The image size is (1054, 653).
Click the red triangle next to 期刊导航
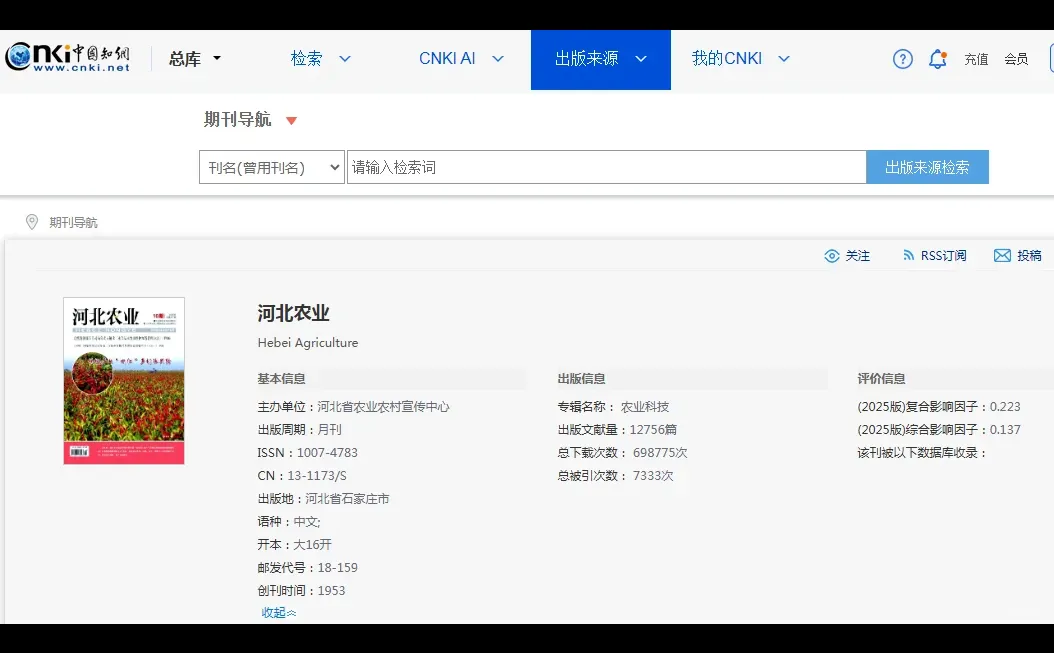tap(290, 119)
